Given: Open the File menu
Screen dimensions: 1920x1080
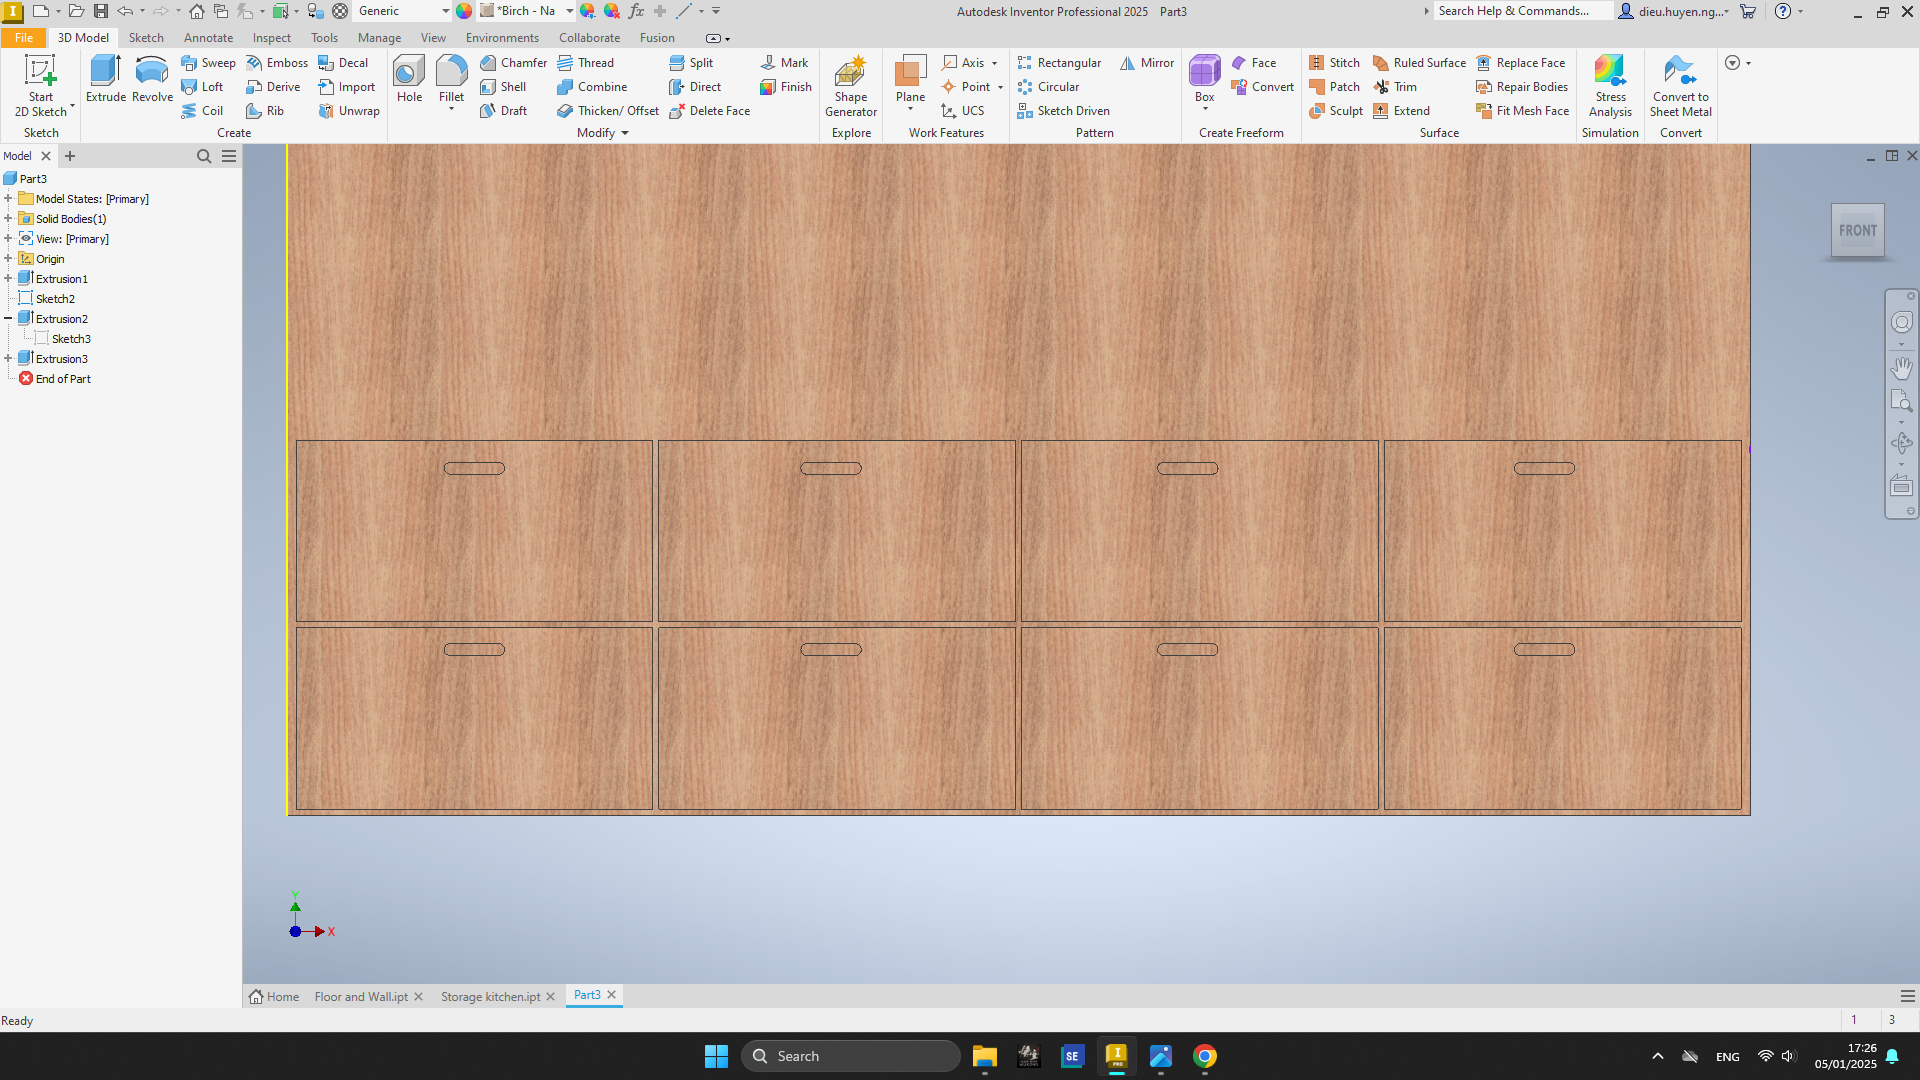Looking at the screenshot, I should click(x=23, y=38).
